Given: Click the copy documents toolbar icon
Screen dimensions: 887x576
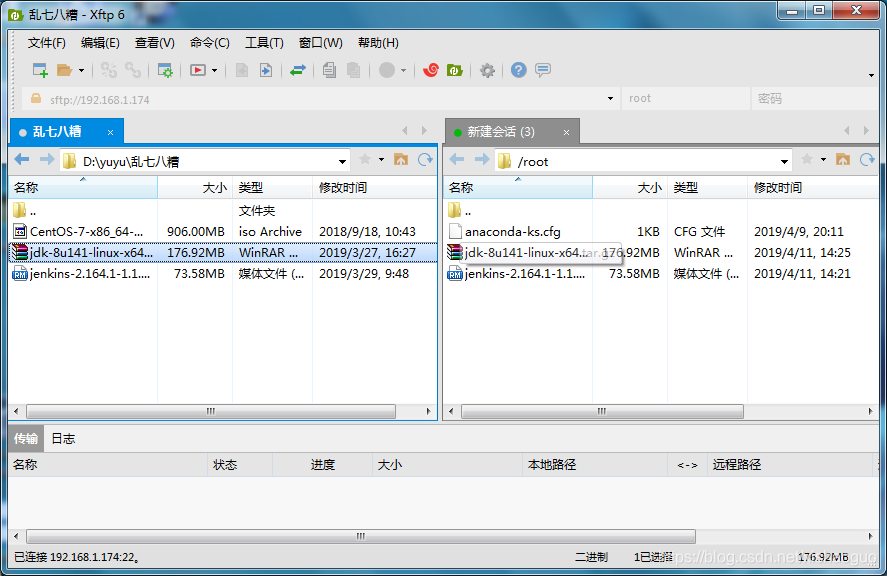Looking at the screenshot, I should (x=329, y=70).
